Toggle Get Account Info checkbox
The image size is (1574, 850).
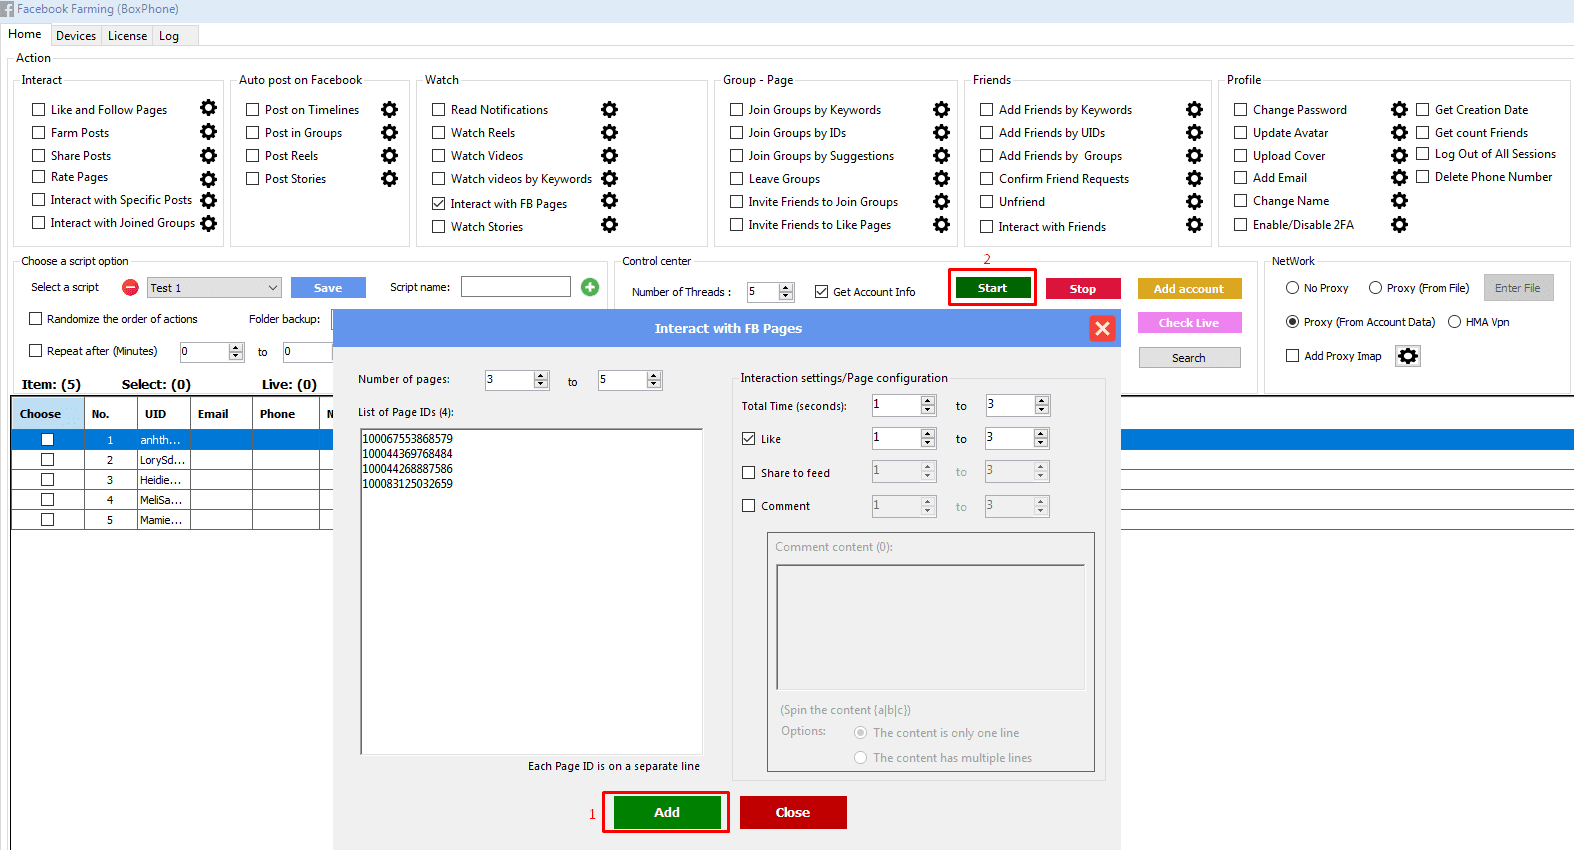click(821, 292)
